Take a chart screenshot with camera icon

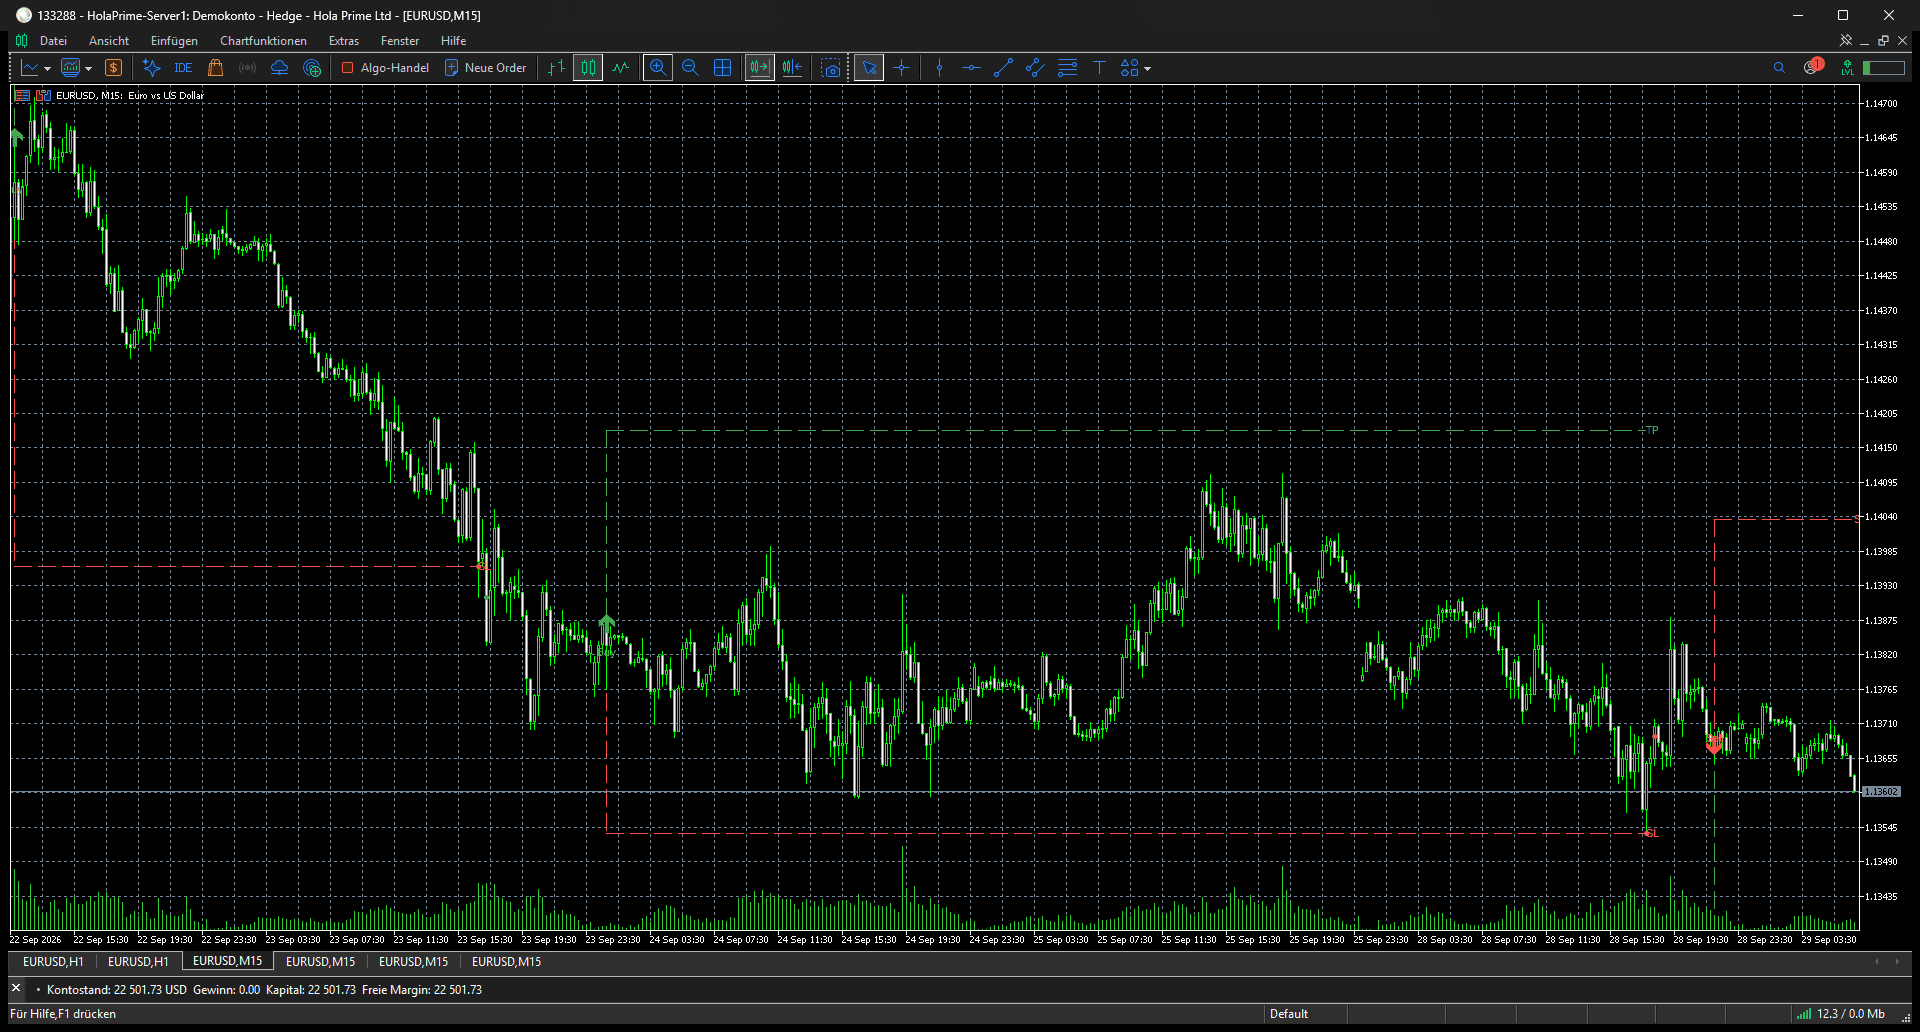831,68
